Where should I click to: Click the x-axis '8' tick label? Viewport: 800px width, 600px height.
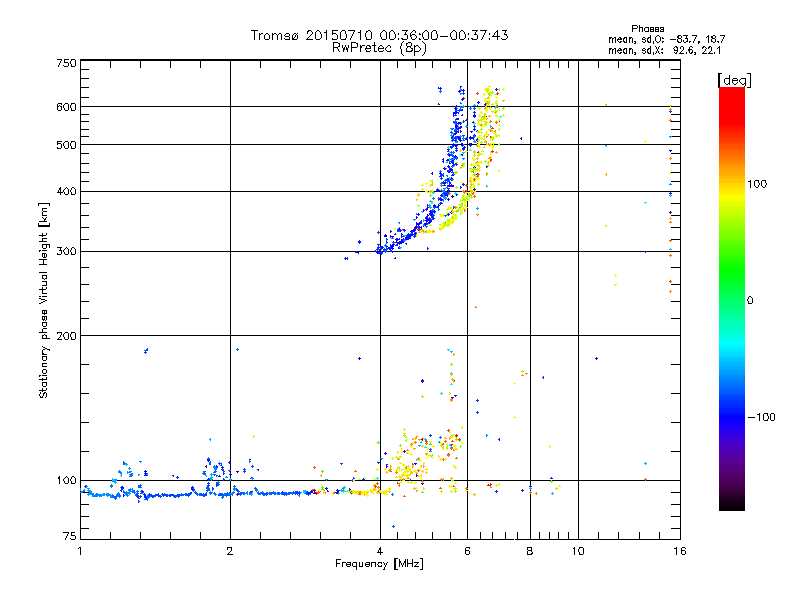[530, 551]
